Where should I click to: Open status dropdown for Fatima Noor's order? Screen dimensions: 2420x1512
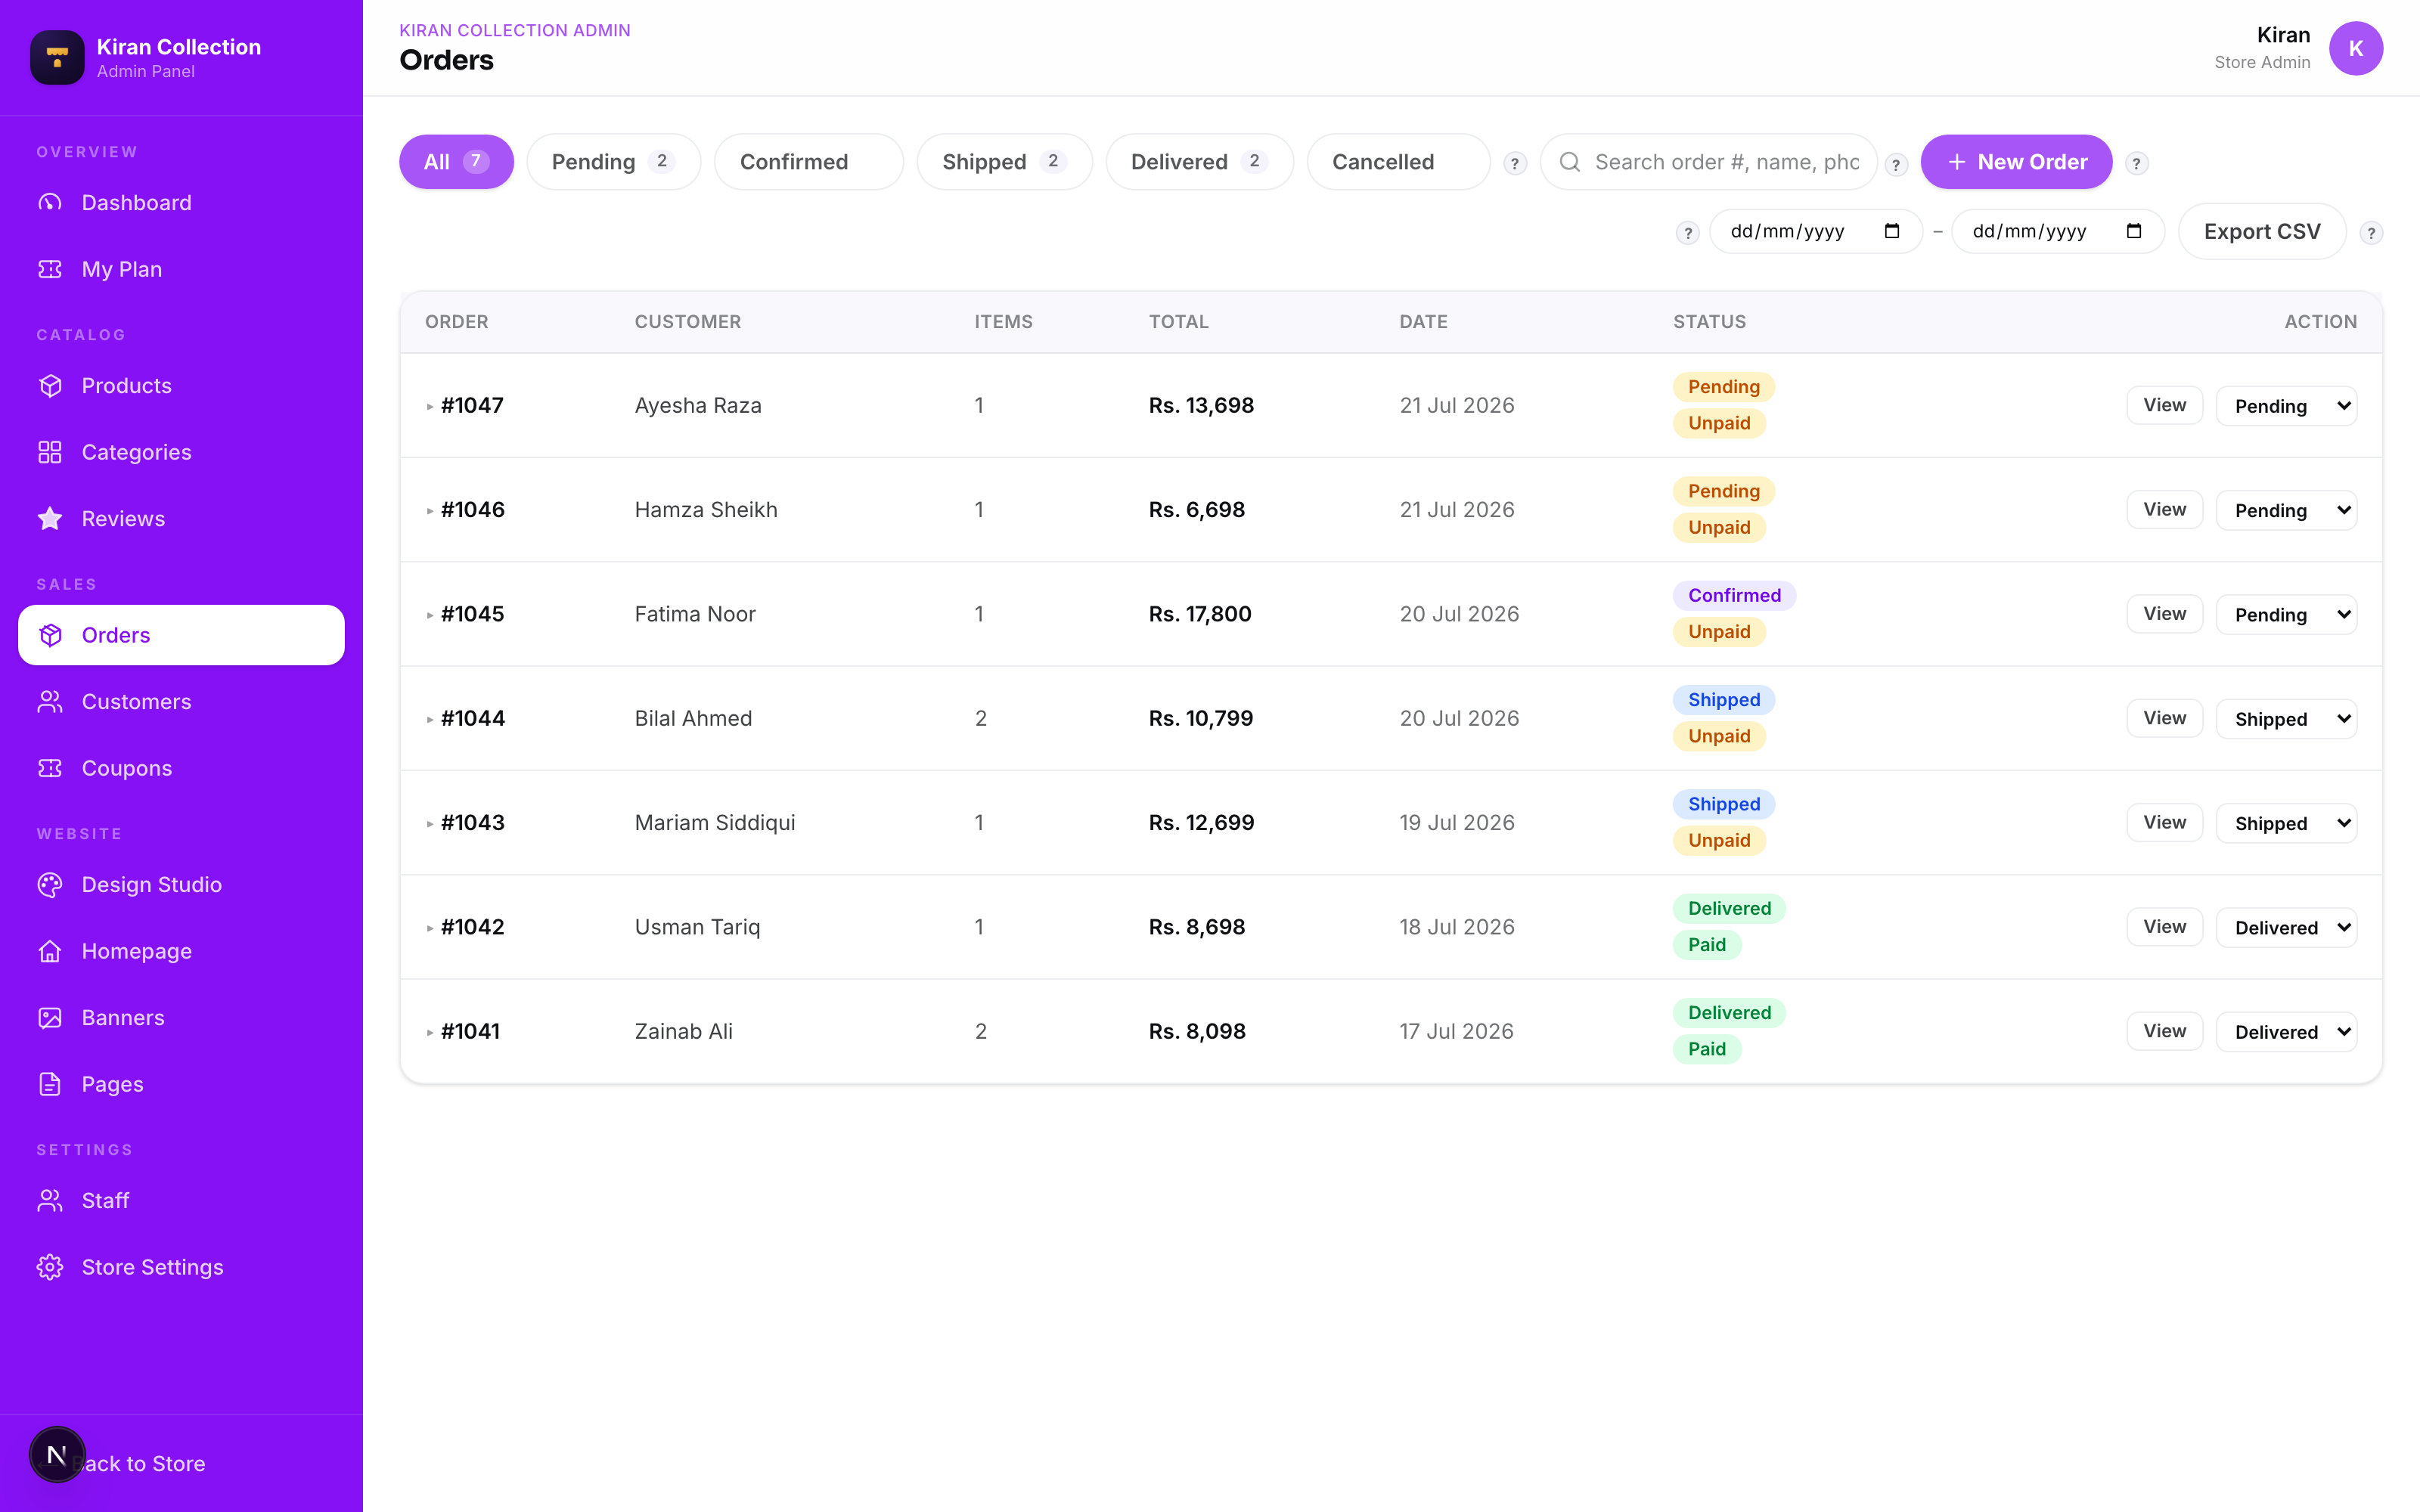(2286, 614)
